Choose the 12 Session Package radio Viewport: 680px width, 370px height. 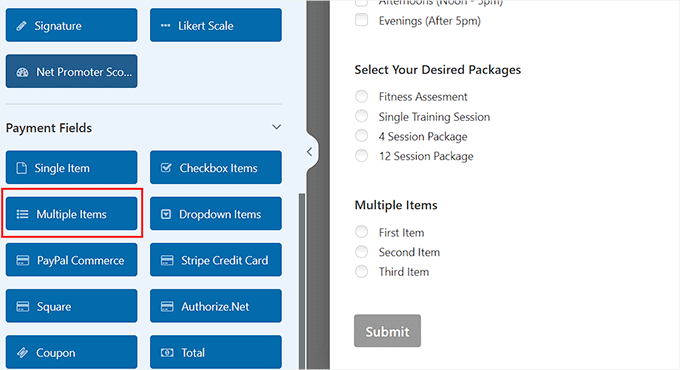tap(361, 155)
